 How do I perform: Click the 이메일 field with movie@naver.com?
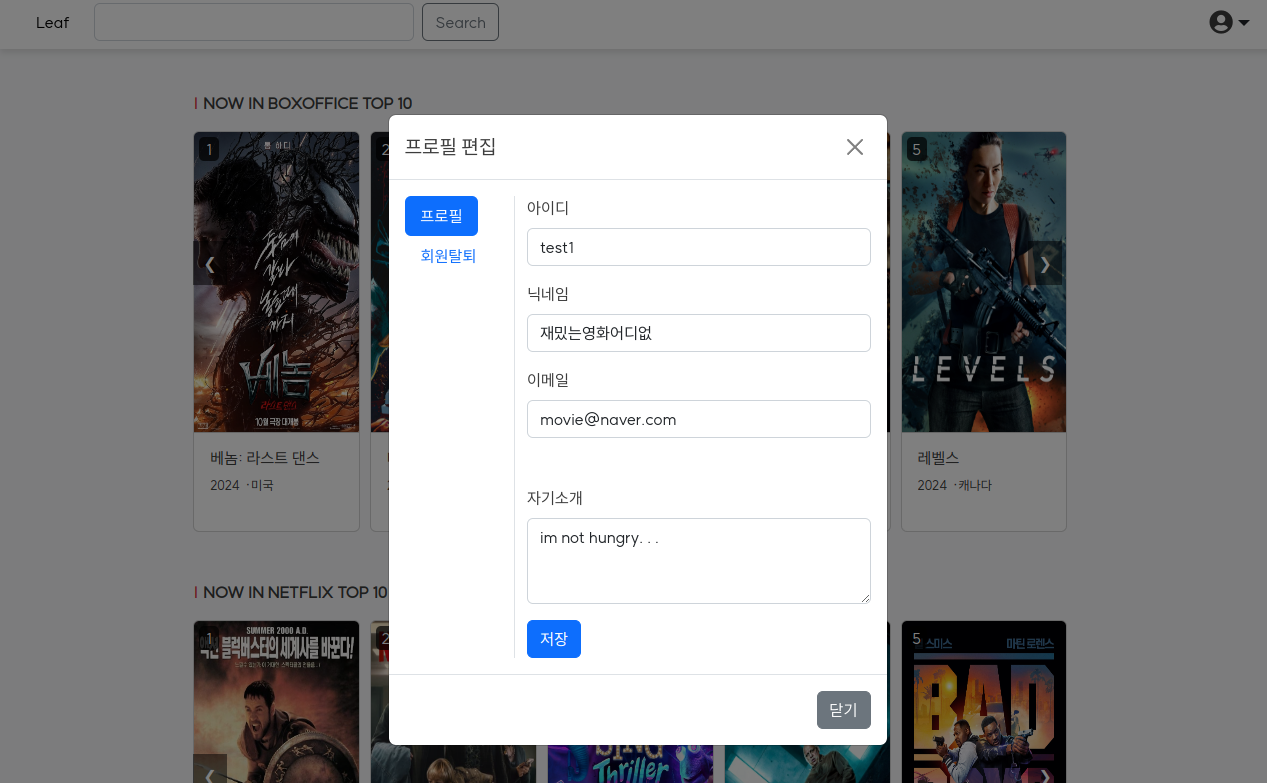tap(699, 419)
